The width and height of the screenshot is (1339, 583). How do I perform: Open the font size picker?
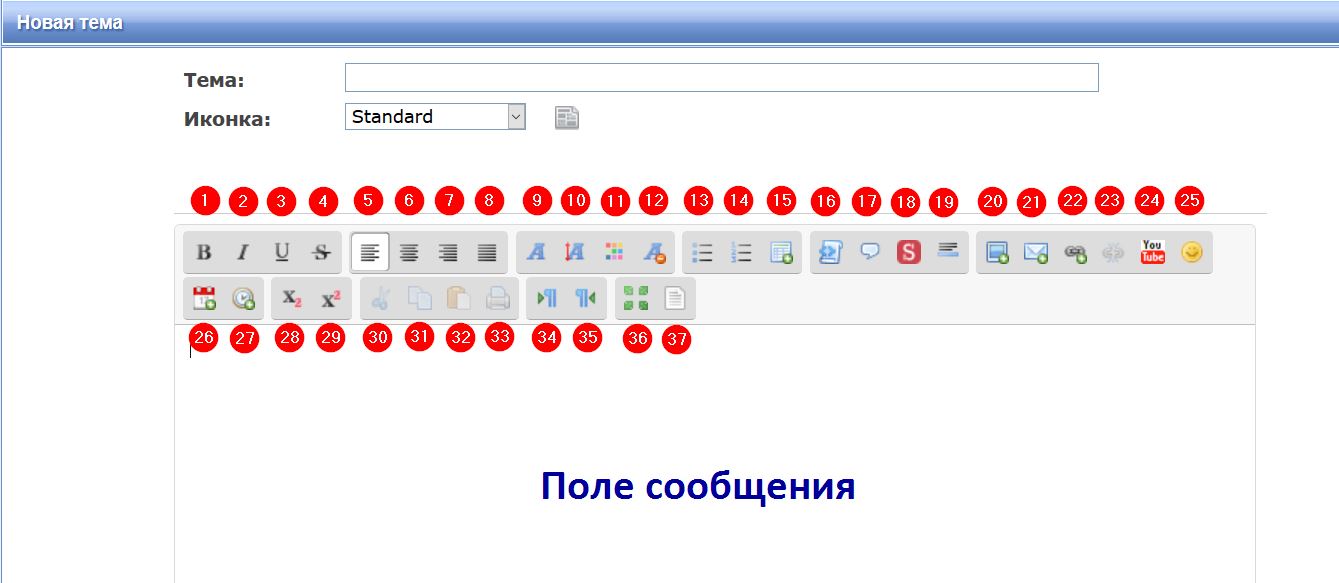pyautogui.click(x=575, y=253)
